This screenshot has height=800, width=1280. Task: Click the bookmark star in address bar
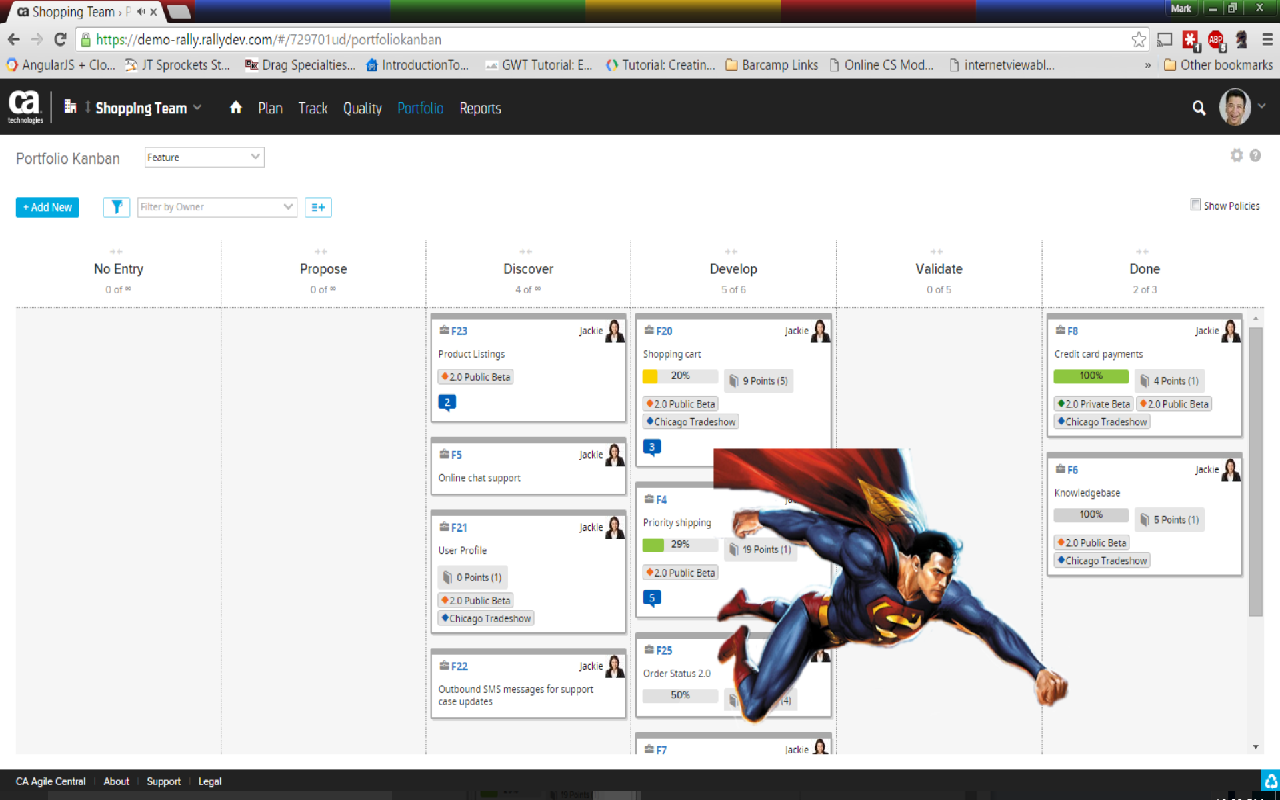click(1139, 40)
